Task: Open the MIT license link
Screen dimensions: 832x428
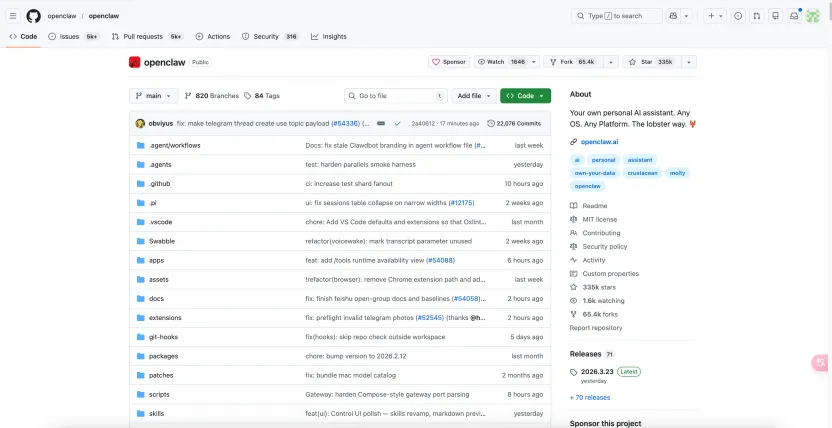Action: (593, 219)
